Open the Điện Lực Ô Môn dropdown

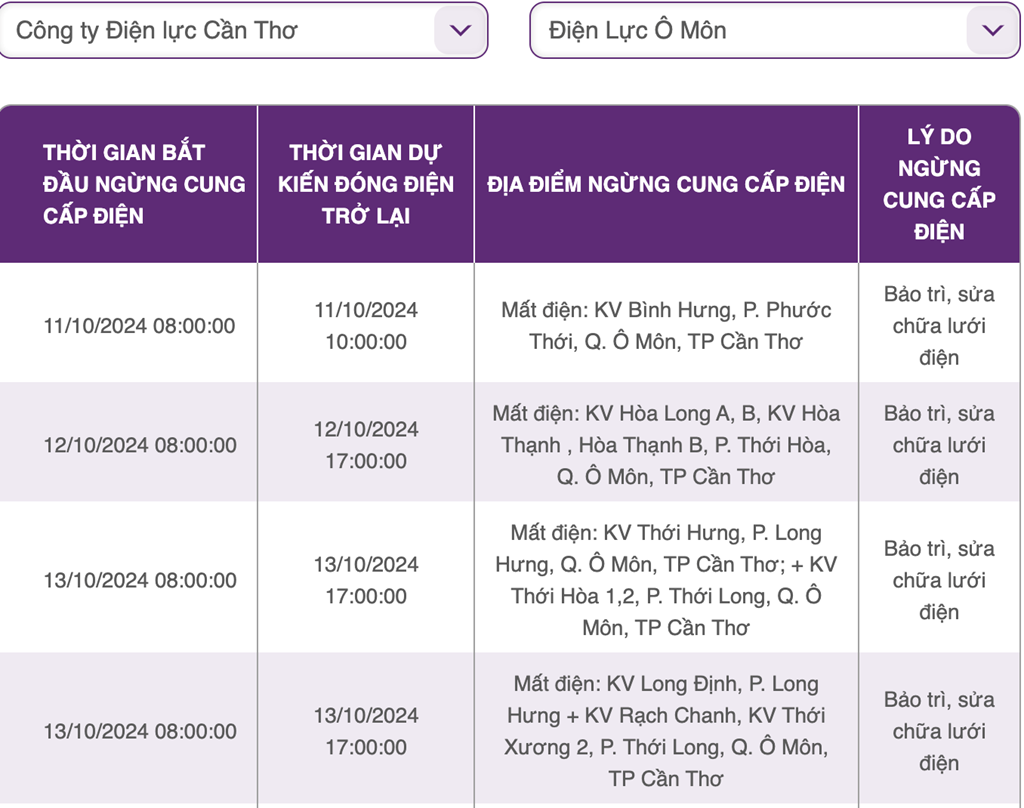click(775, 30)
